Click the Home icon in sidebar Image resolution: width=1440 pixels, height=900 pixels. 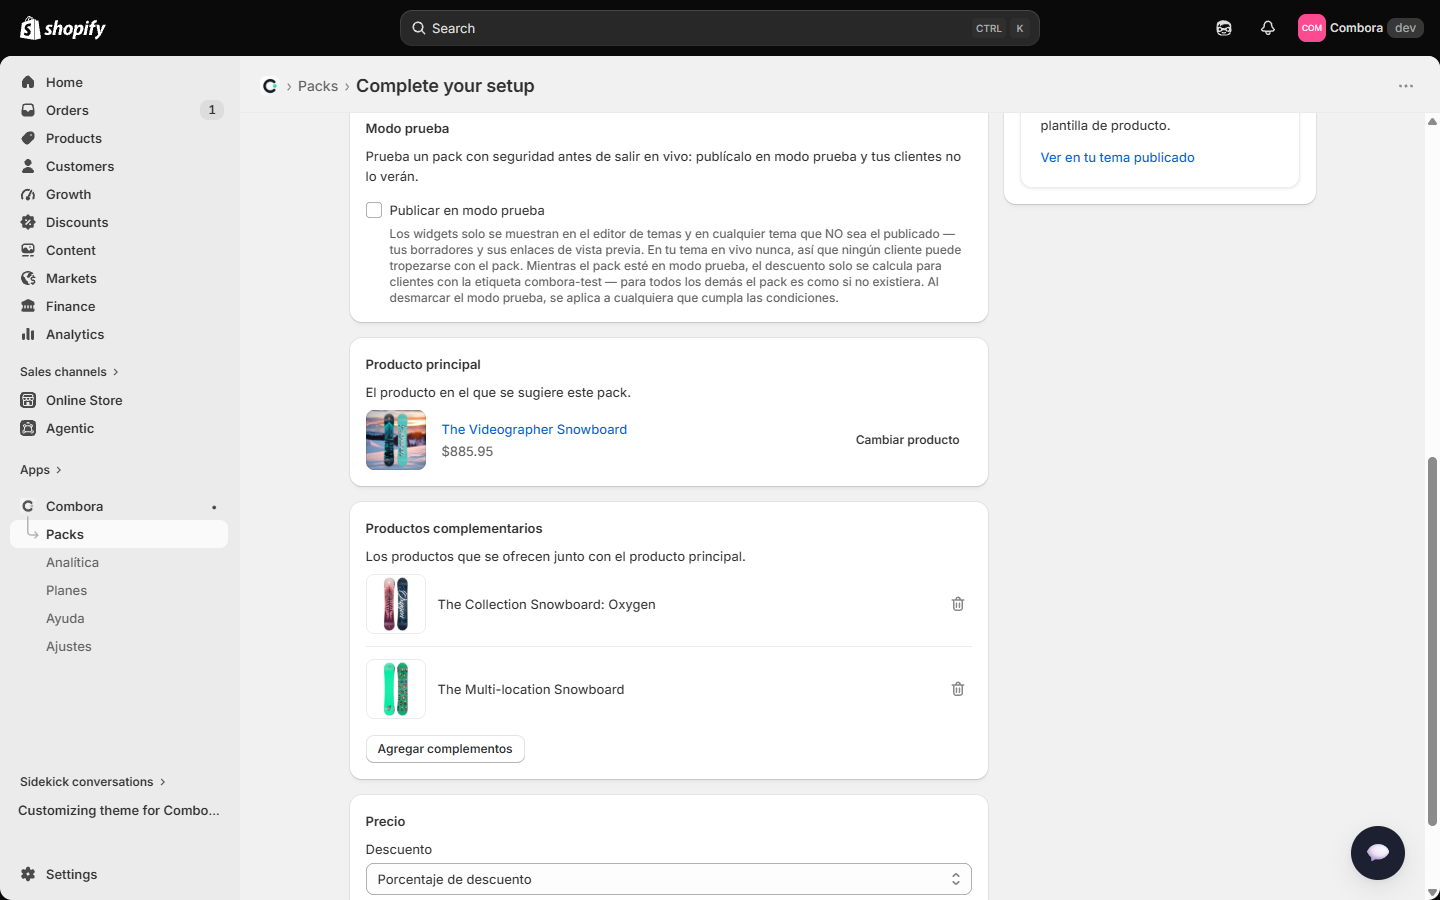(28, 82)
